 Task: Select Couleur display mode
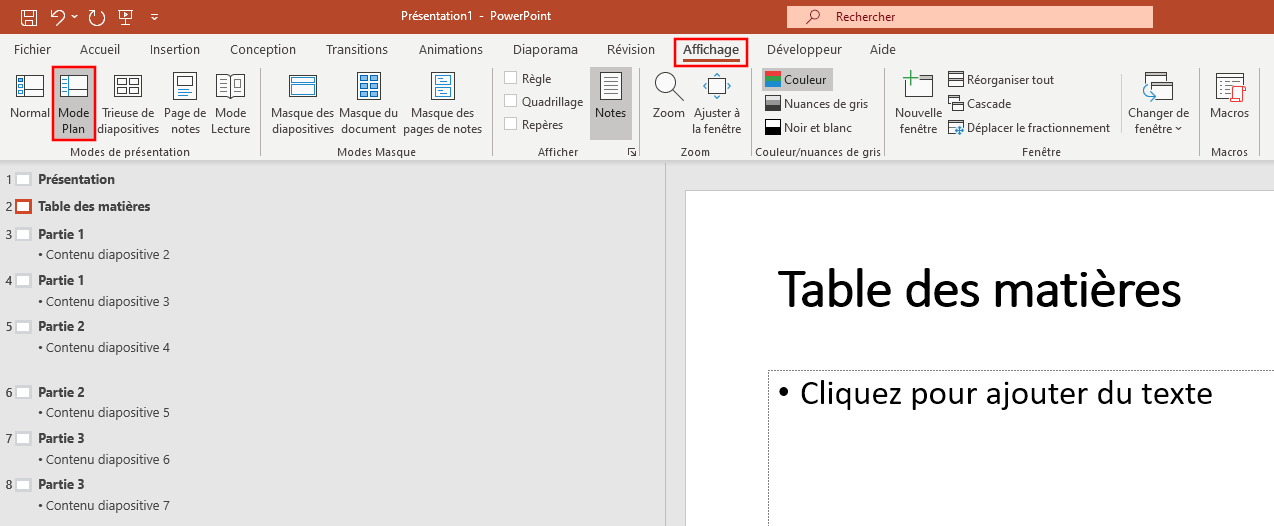coord(797,80)
